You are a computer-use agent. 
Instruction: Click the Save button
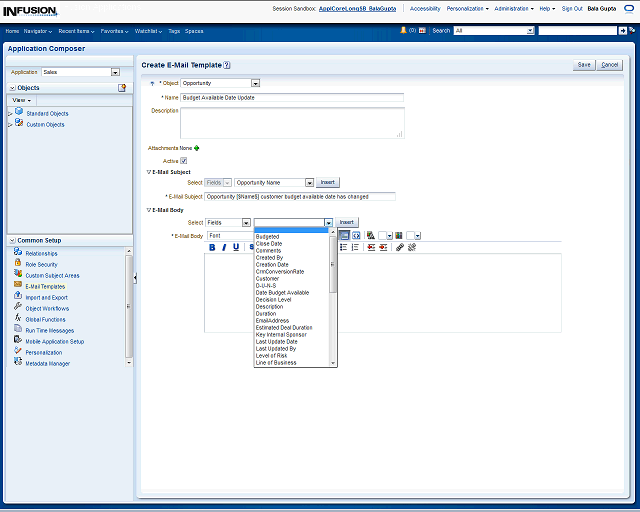[584, 64]
